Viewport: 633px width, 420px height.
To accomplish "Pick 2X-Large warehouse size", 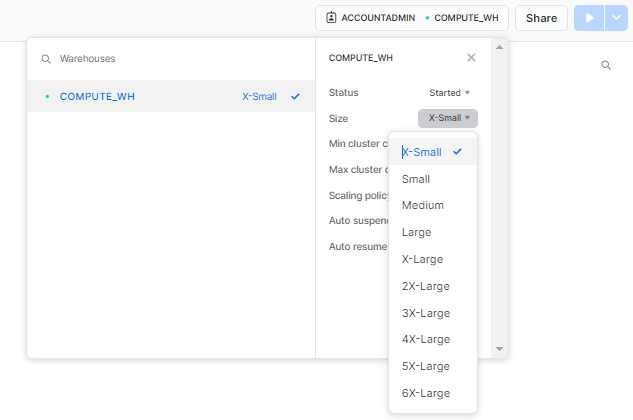I will click(x=425, y=286).
